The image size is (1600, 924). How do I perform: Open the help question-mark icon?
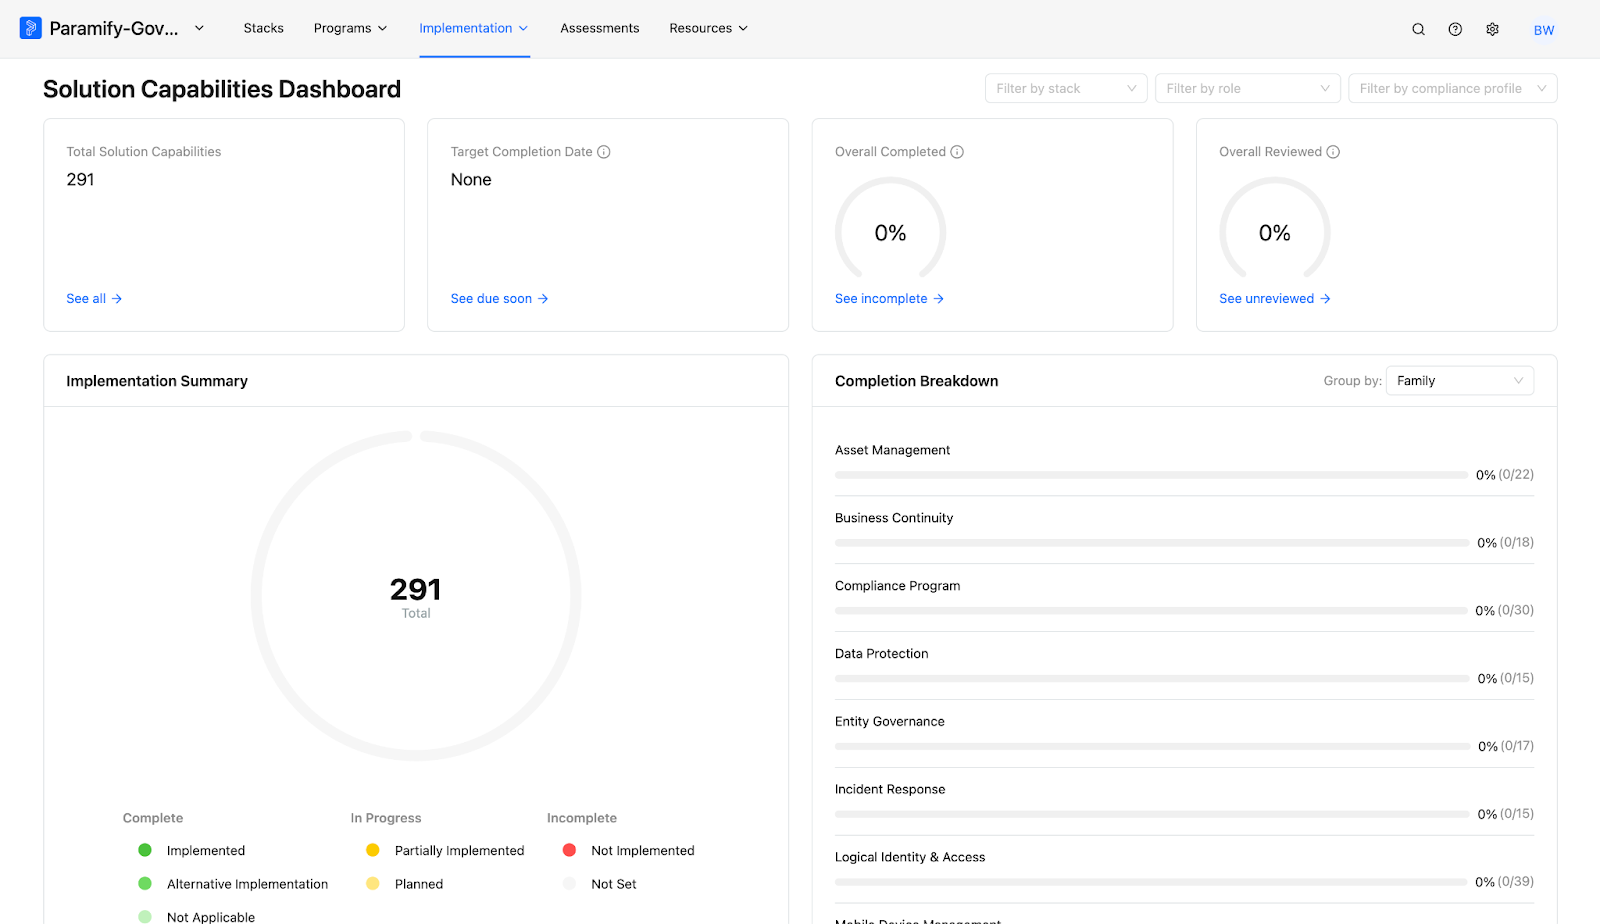(x=1455, y=29)
